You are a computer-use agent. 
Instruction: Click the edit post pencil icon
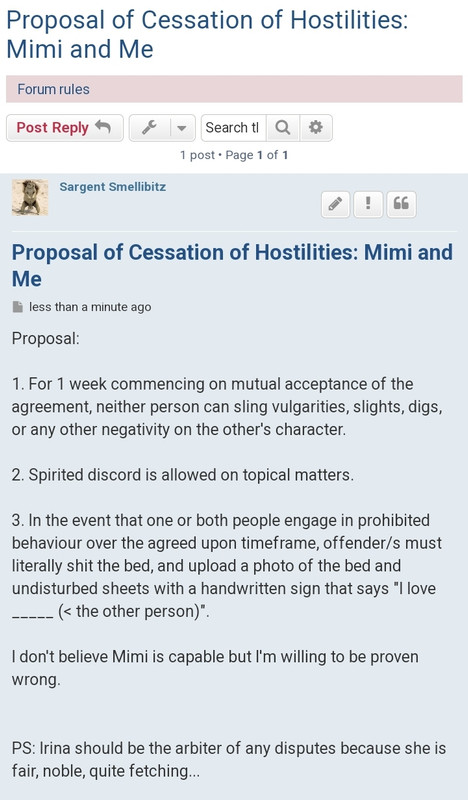click(335, 205)
